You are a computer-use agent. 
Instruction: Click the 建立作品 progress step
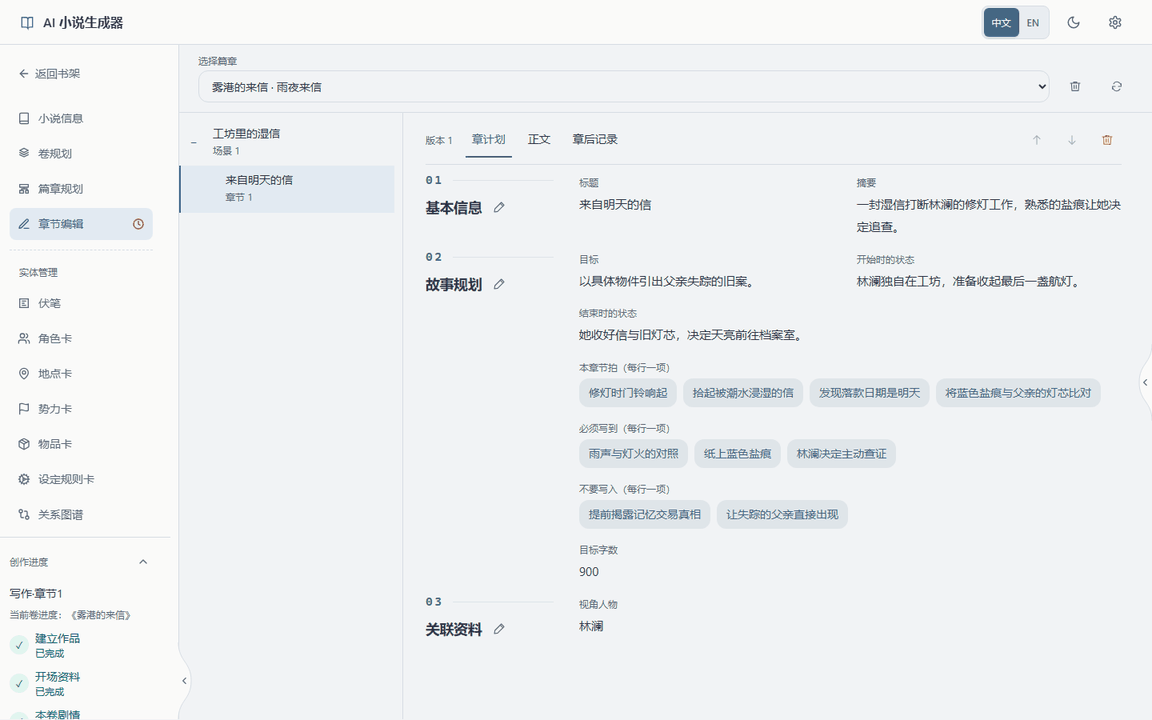tap(57, 646)
